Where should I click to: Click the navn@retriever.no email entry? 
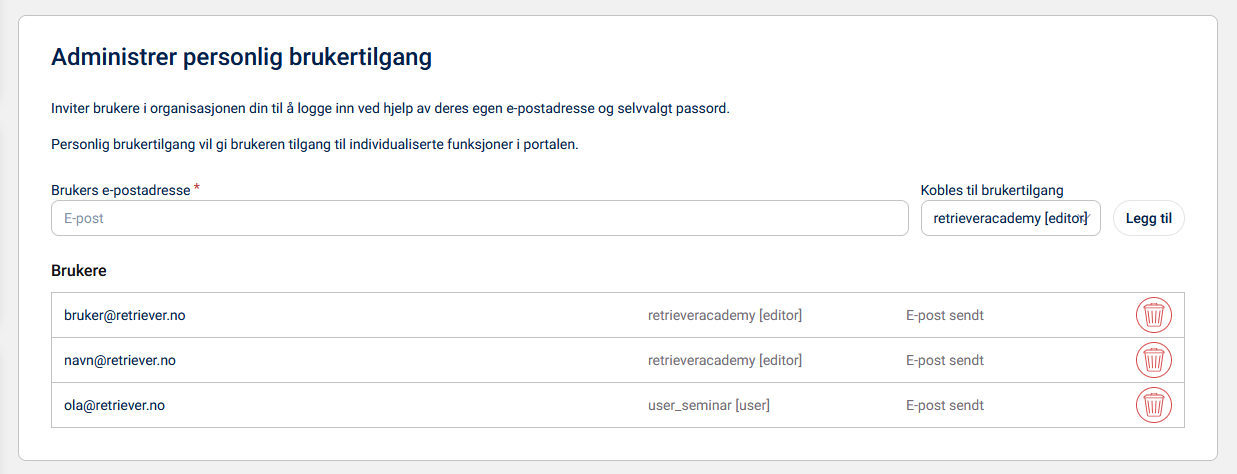(x=119, y=360)
